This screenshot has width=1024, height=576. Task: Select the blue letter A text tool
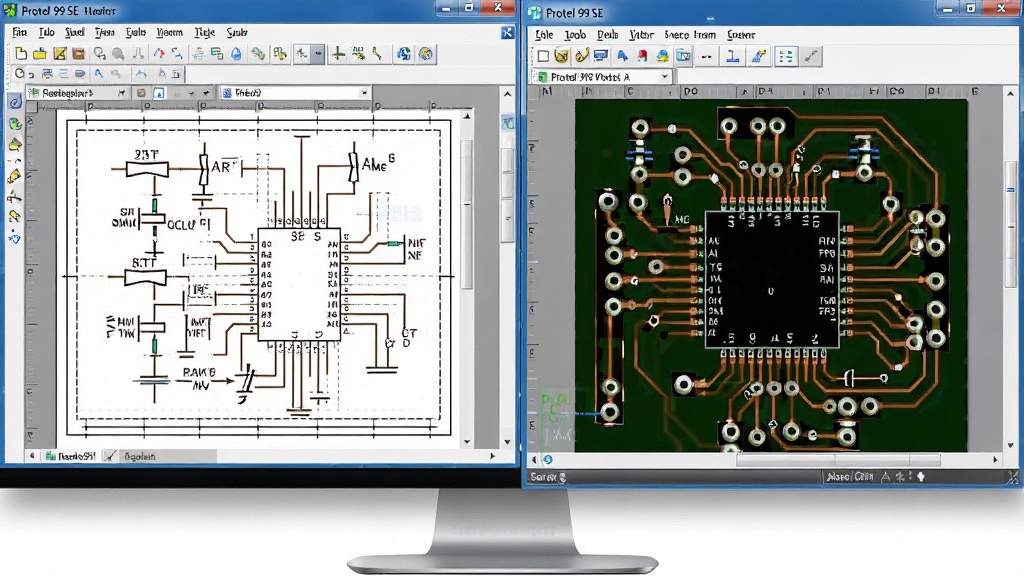point(622,56)
